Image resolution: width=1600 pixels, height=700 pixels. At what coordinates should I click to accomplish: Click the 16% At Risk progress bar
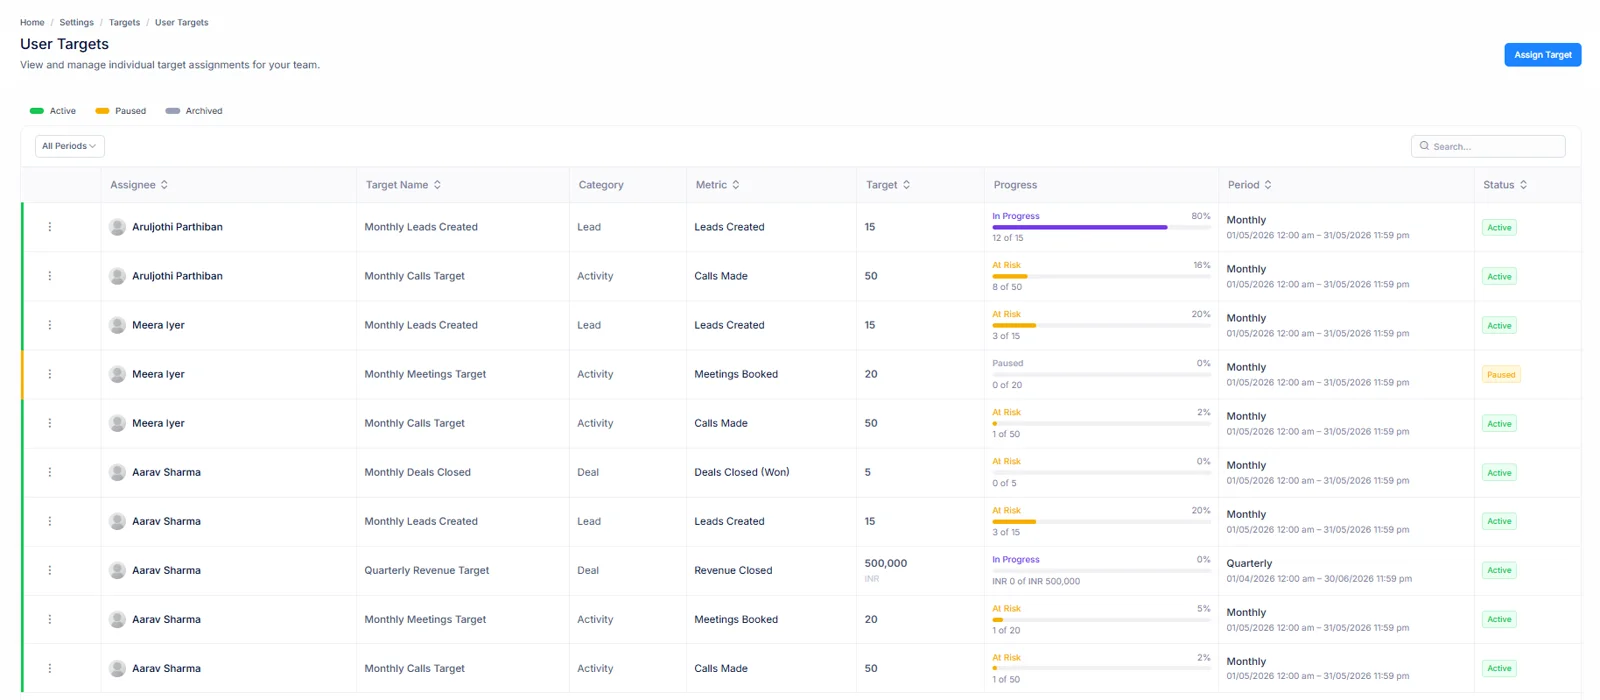pyautogui.click(x=1101, y=276)
